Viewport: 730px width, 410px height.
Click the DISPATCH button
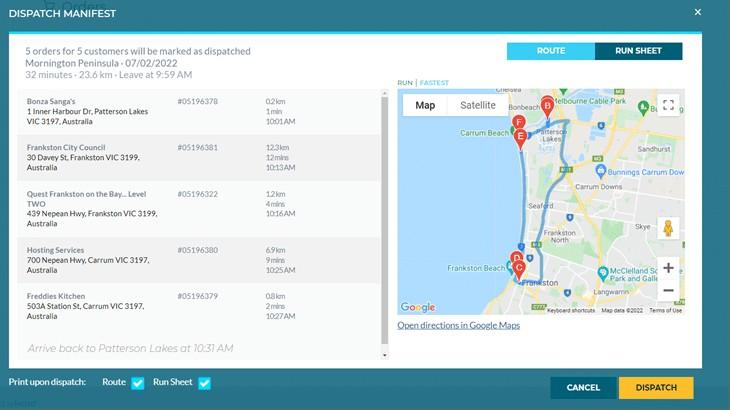656,388
